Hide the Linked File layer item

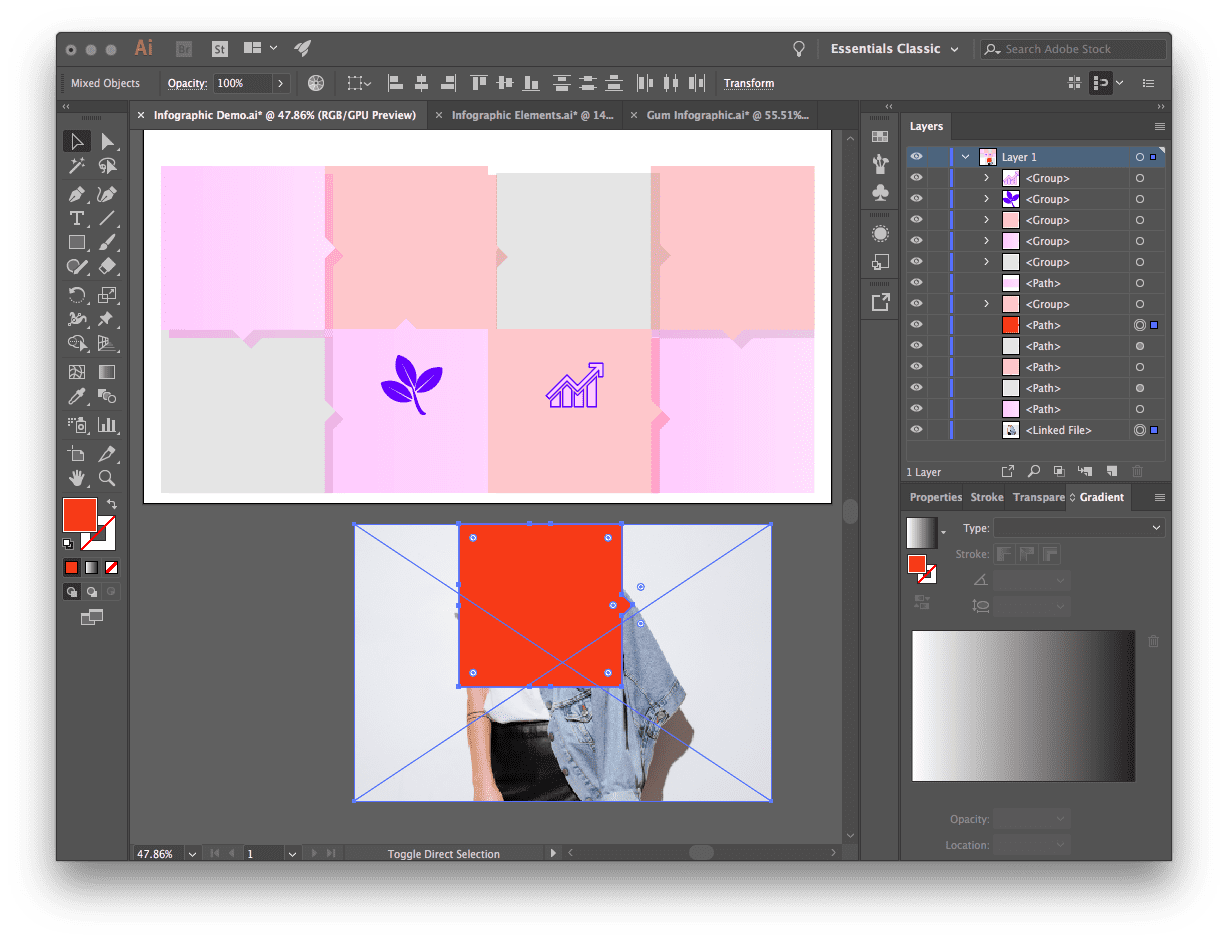click(916, 430)
